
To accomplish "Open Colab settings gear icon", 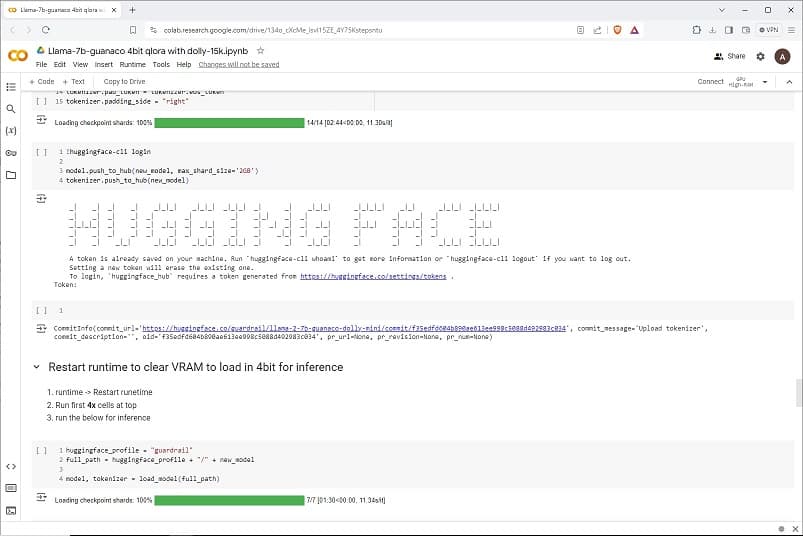I will 760,56.
